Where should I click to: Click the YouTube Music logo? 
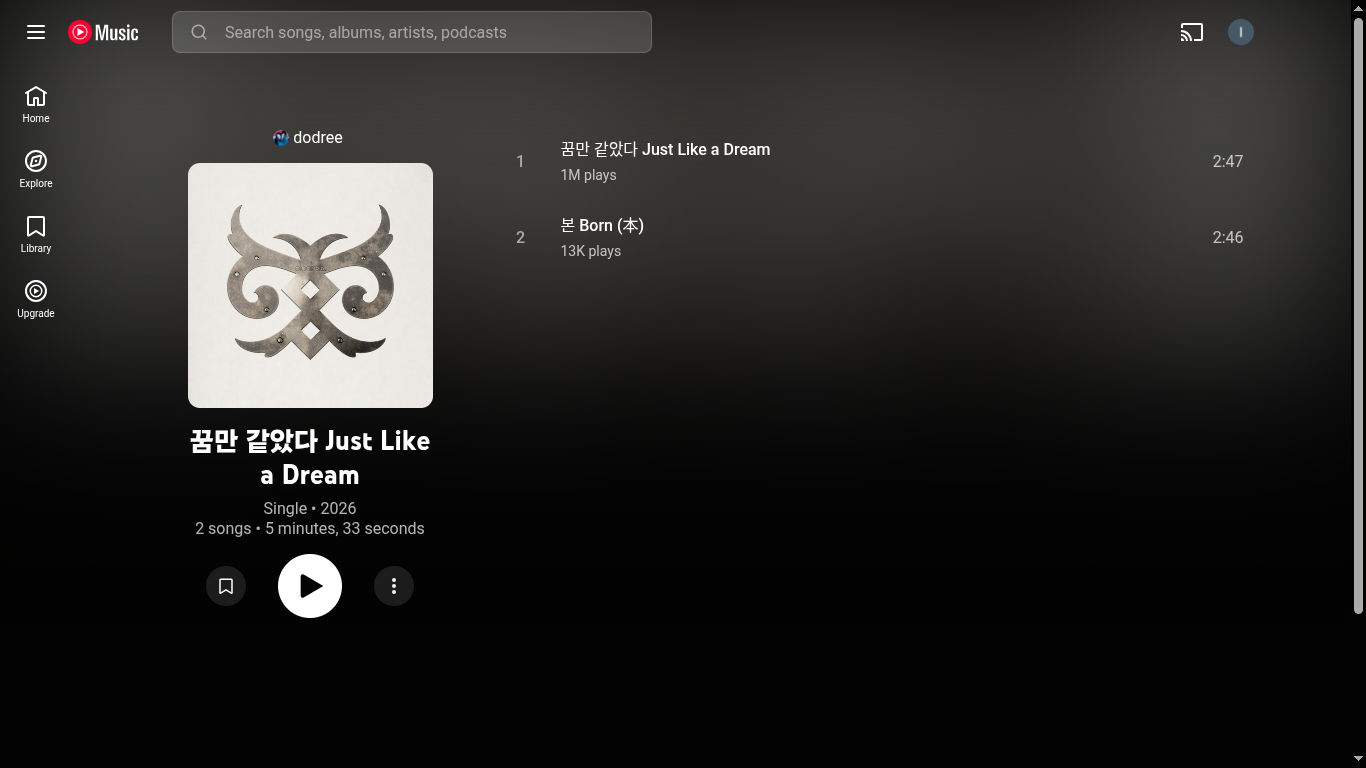click(x=103, y=32)
